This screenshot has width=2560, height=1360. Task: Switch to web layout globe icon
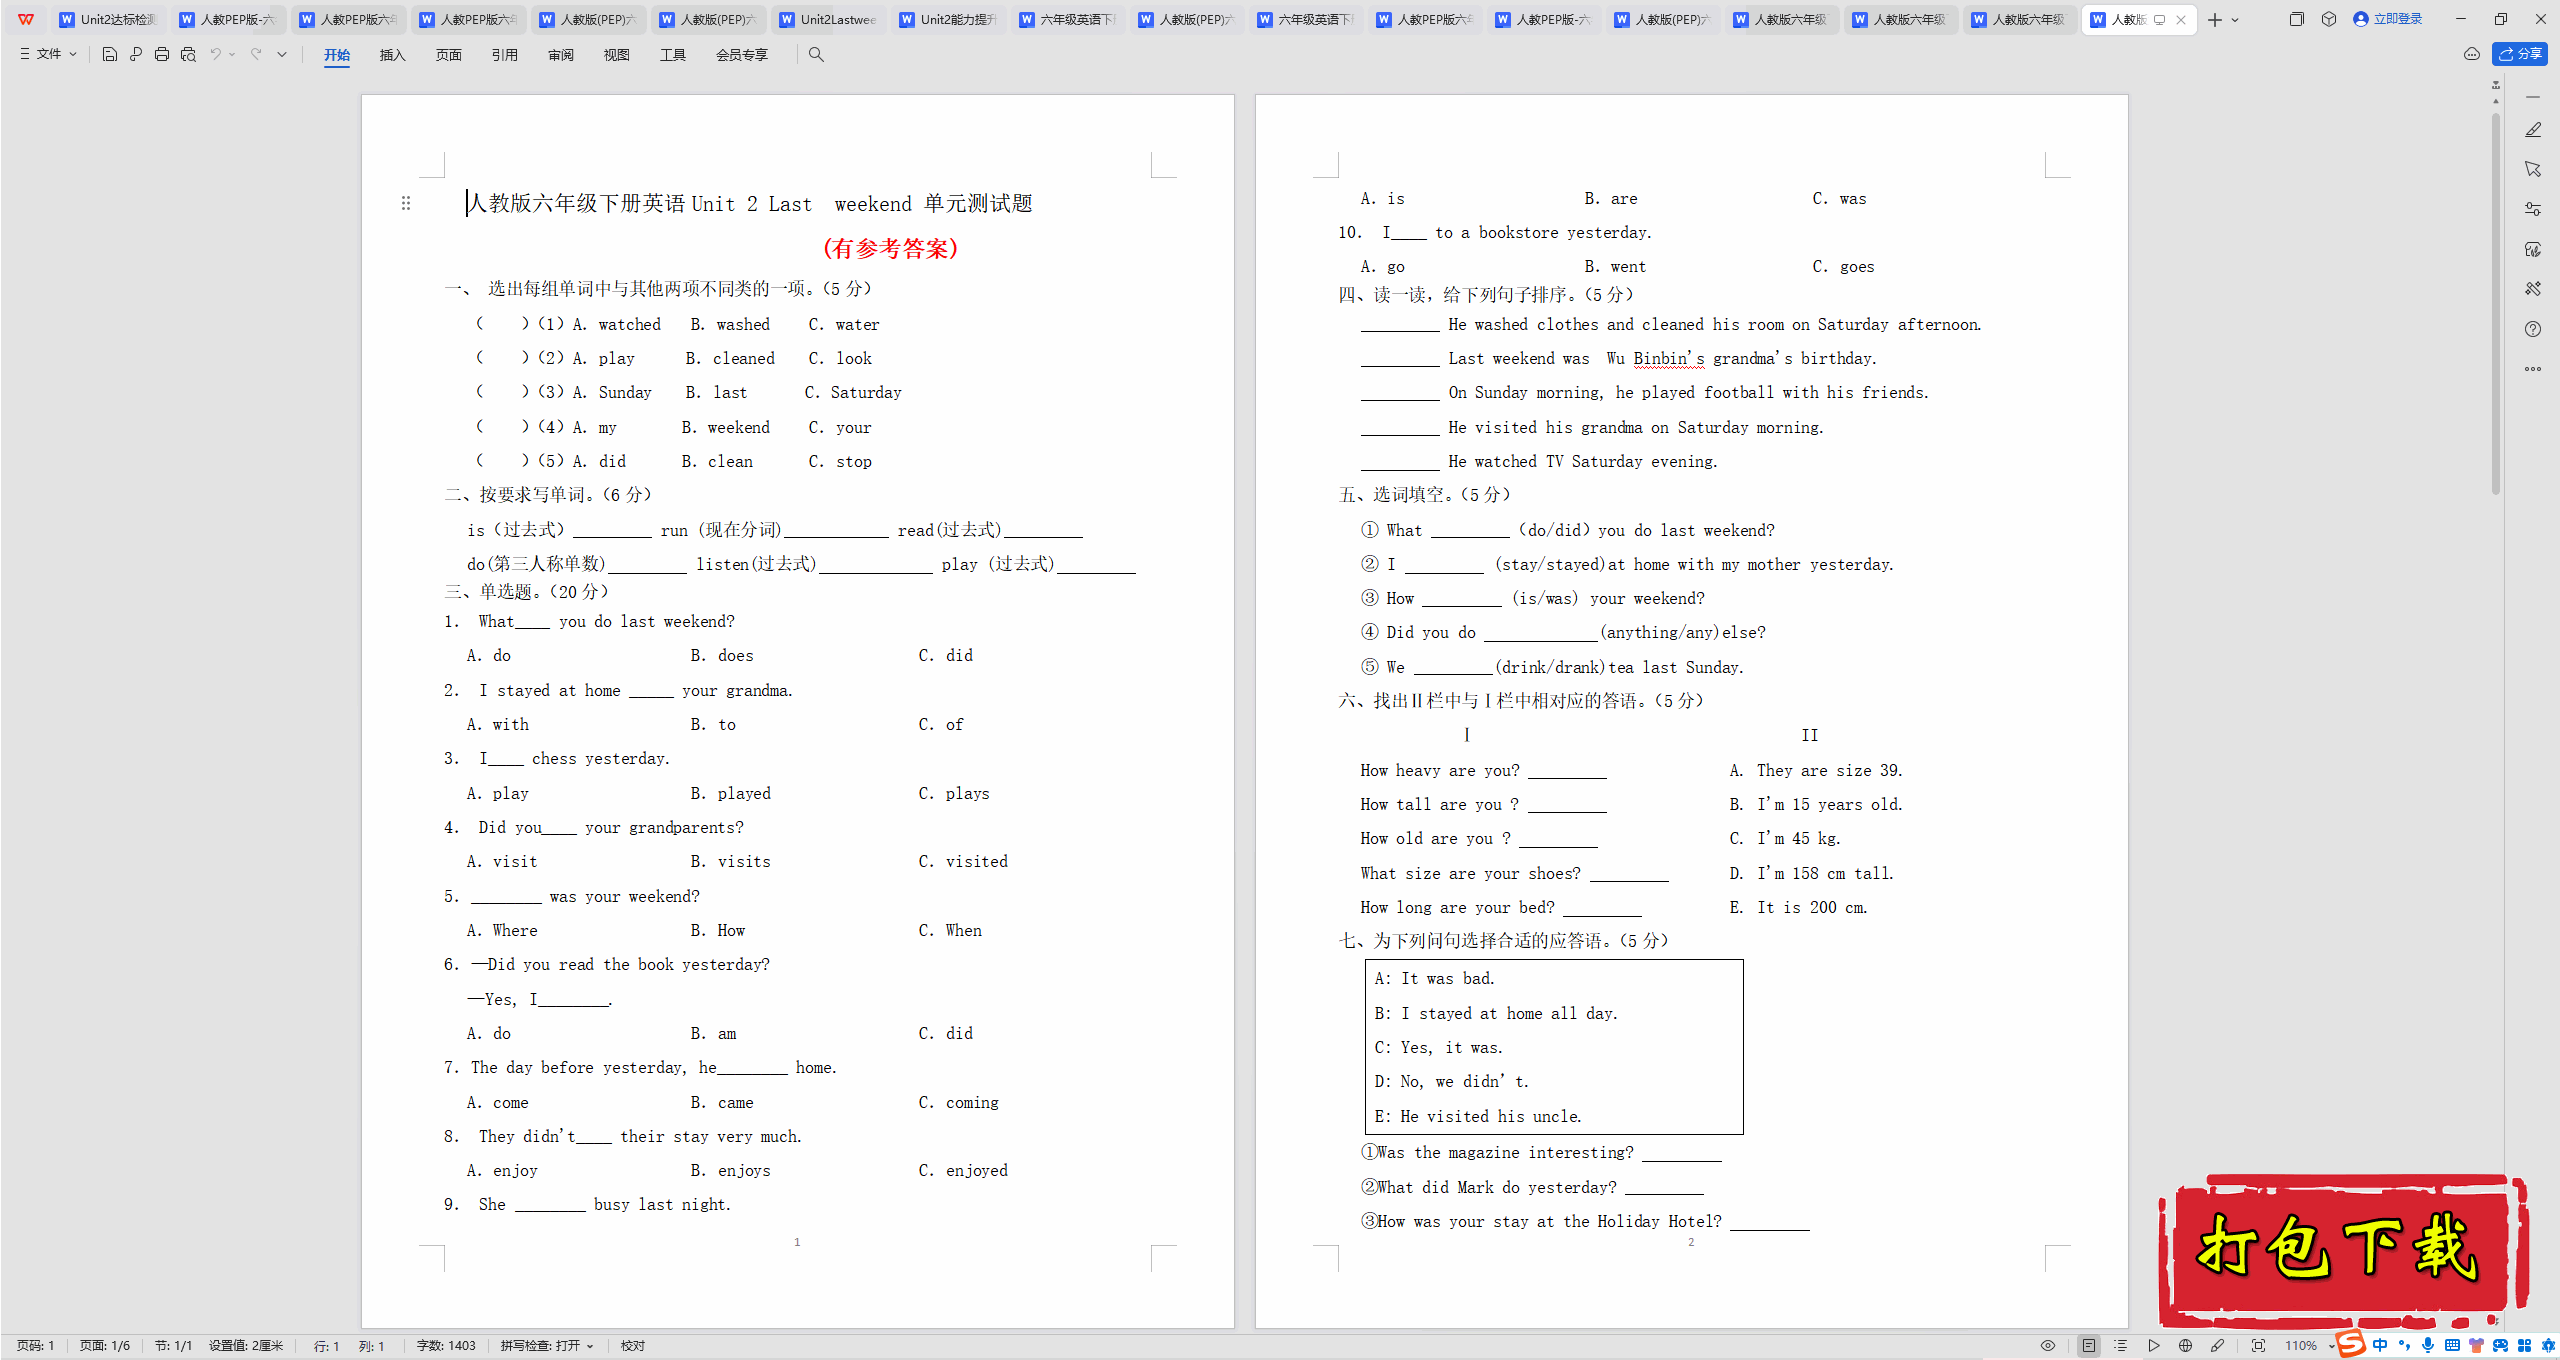(x=2186, y=1346)
